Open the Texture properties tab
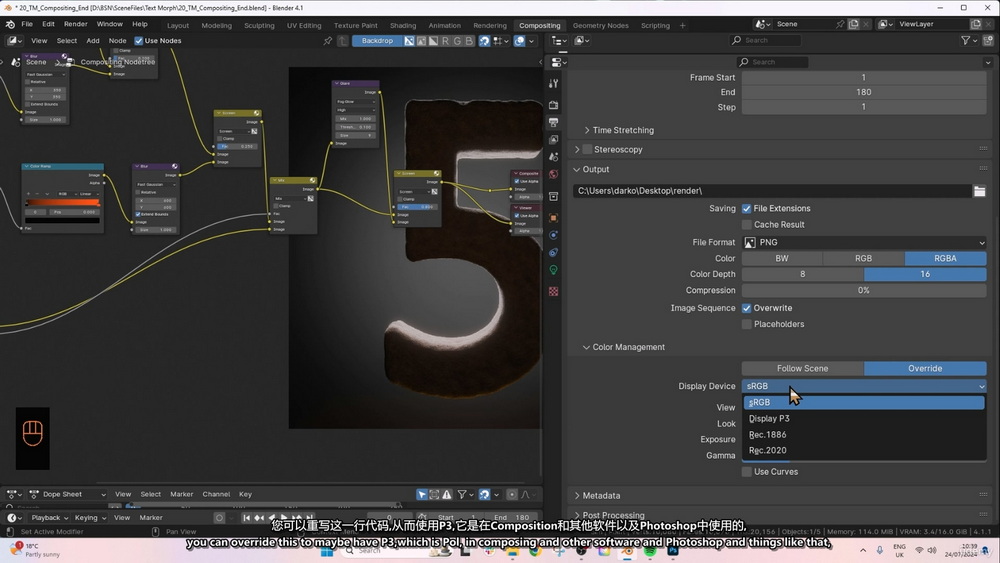 pos(554,291)
